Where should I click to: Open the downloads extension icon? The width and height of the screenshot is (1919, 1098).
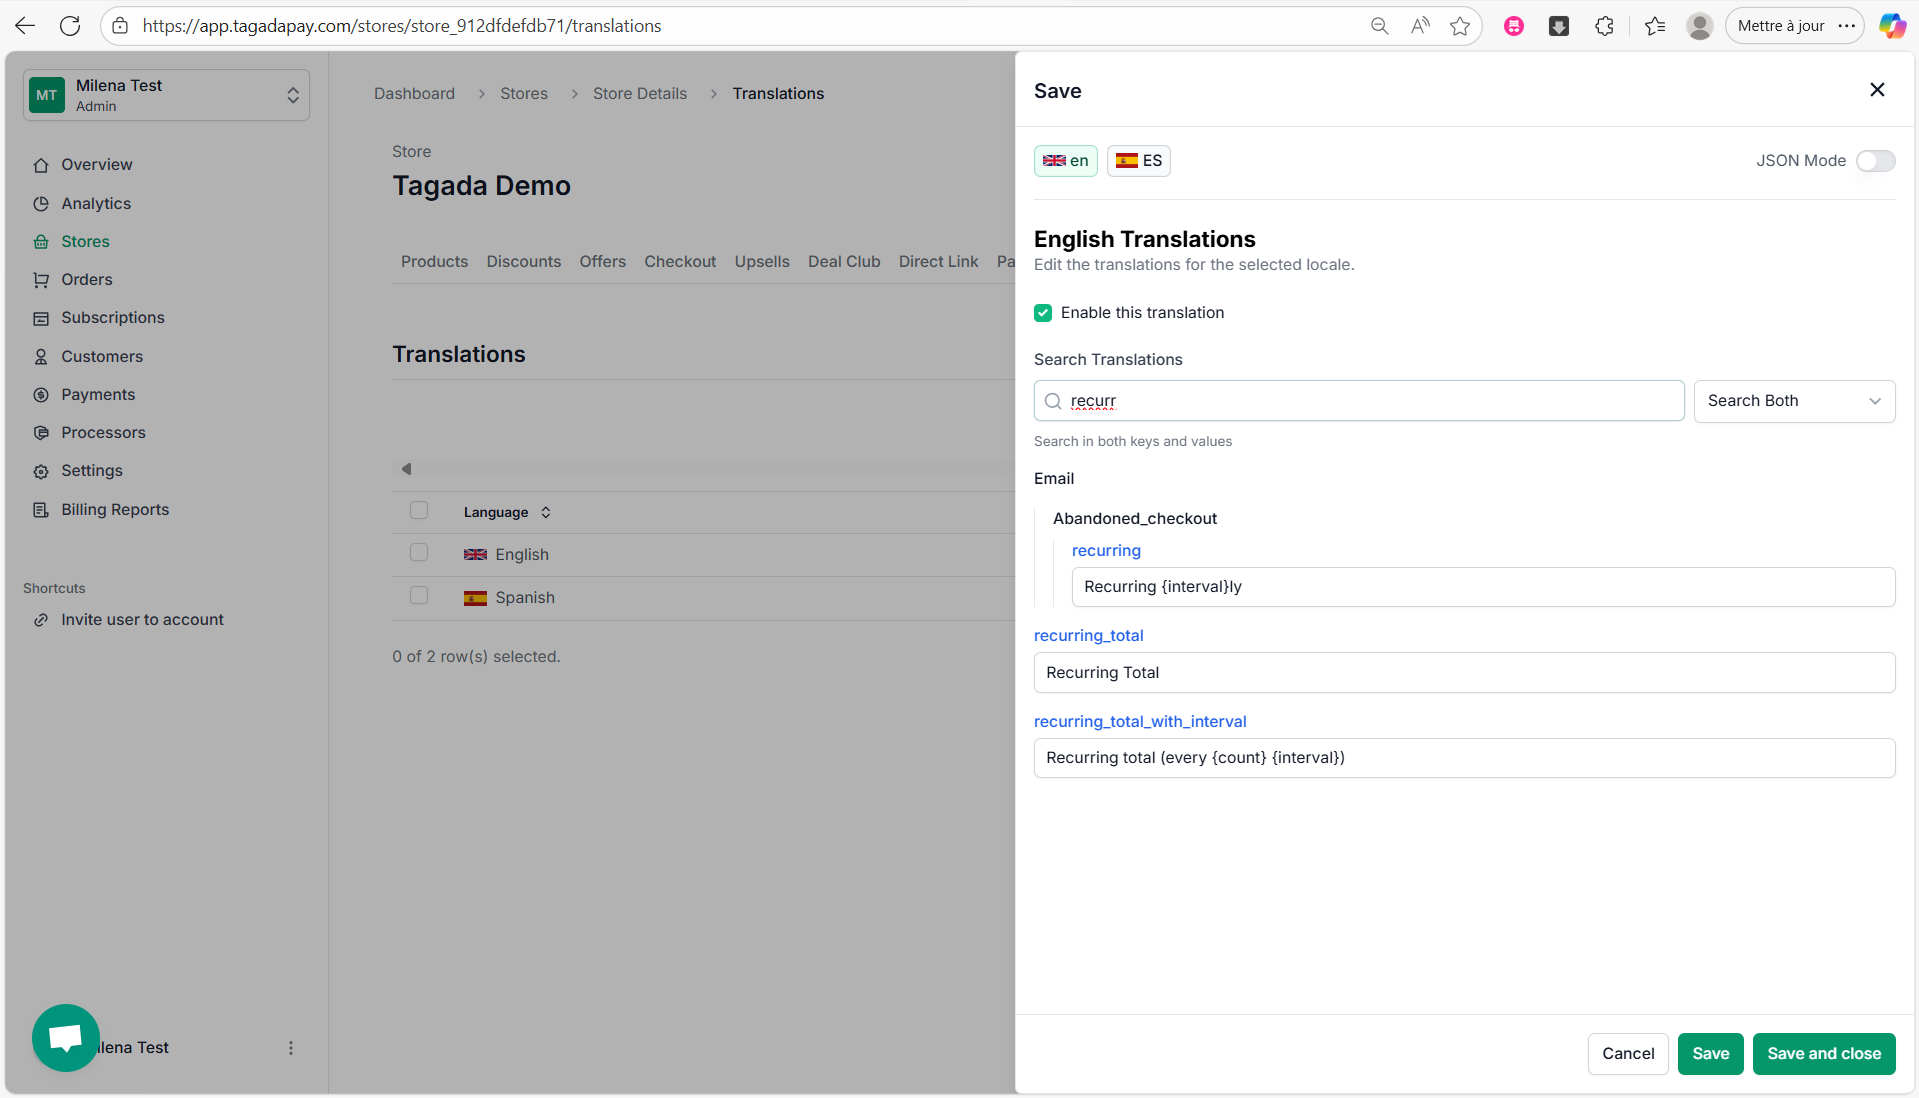coord(1559,26)
